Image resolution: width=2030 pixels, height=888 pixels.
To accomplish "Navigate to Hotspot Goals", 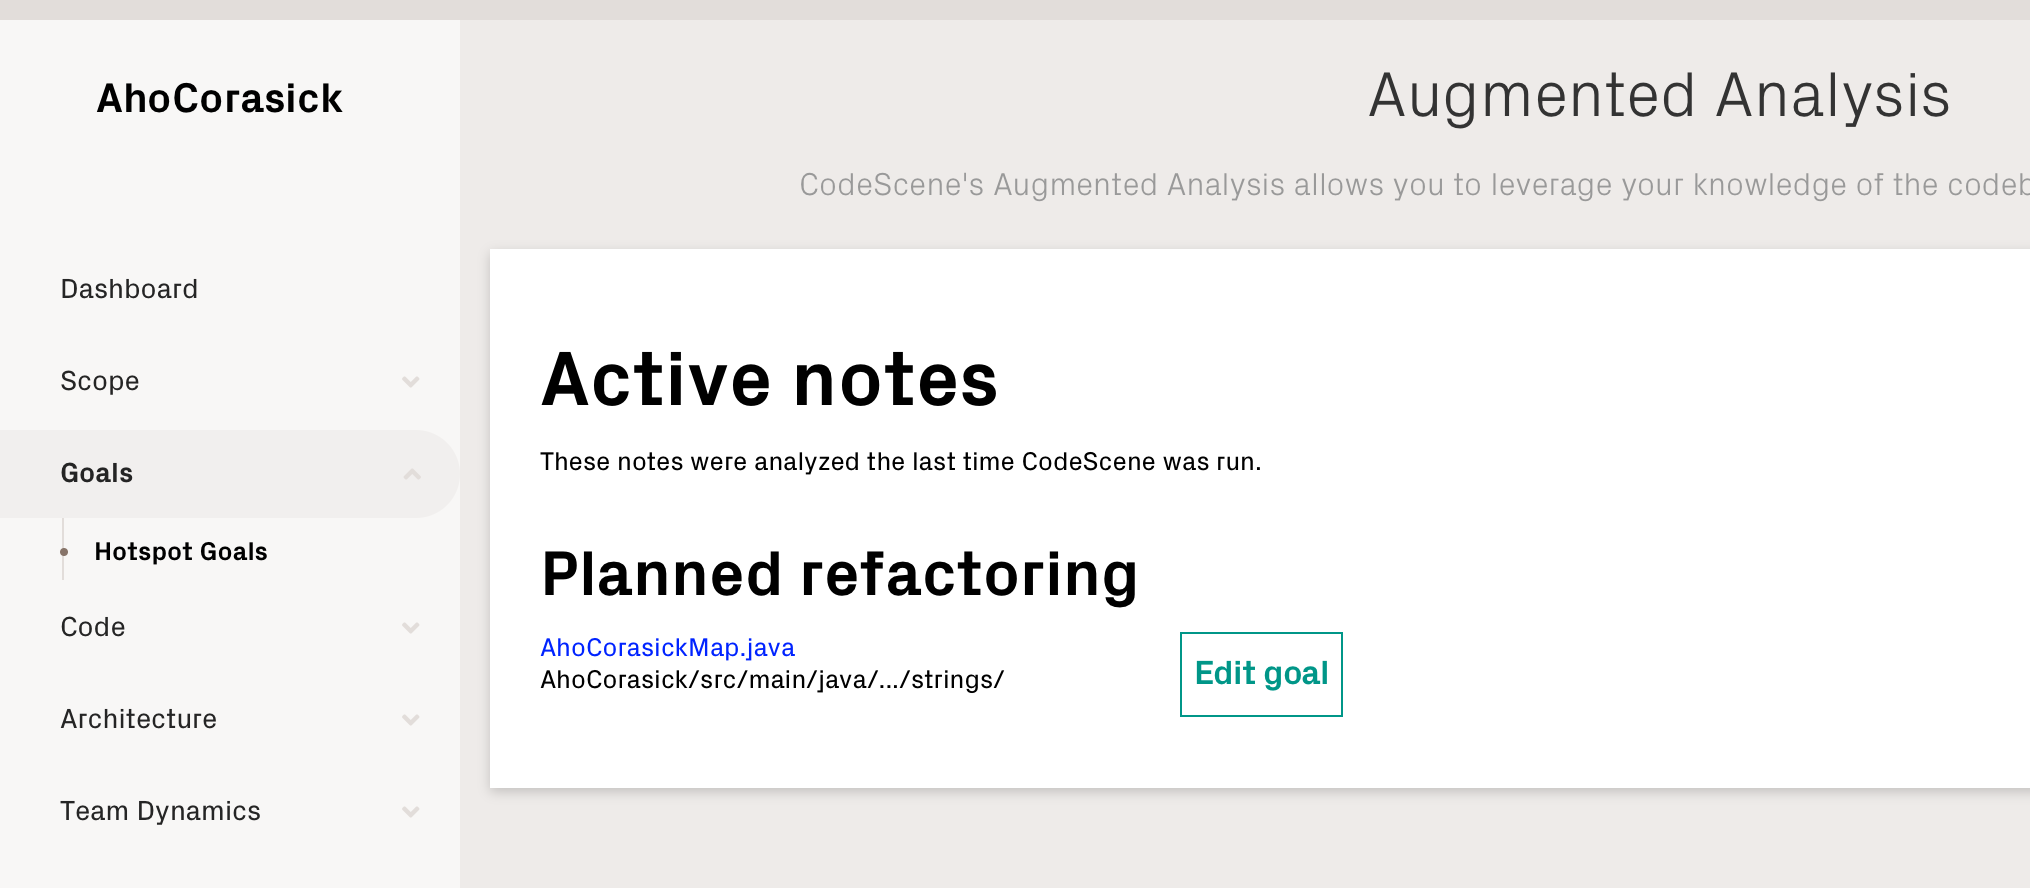I will tap(181, 551).
